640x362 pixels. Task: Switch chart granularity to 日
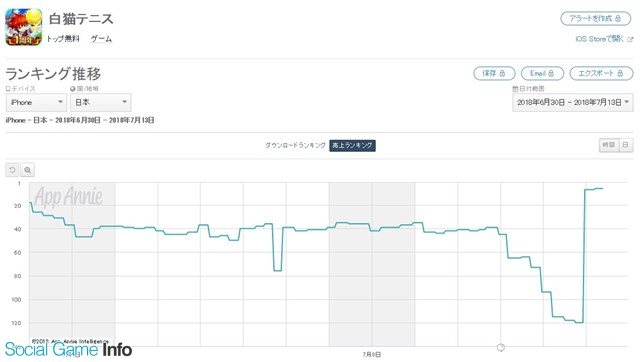626,145
